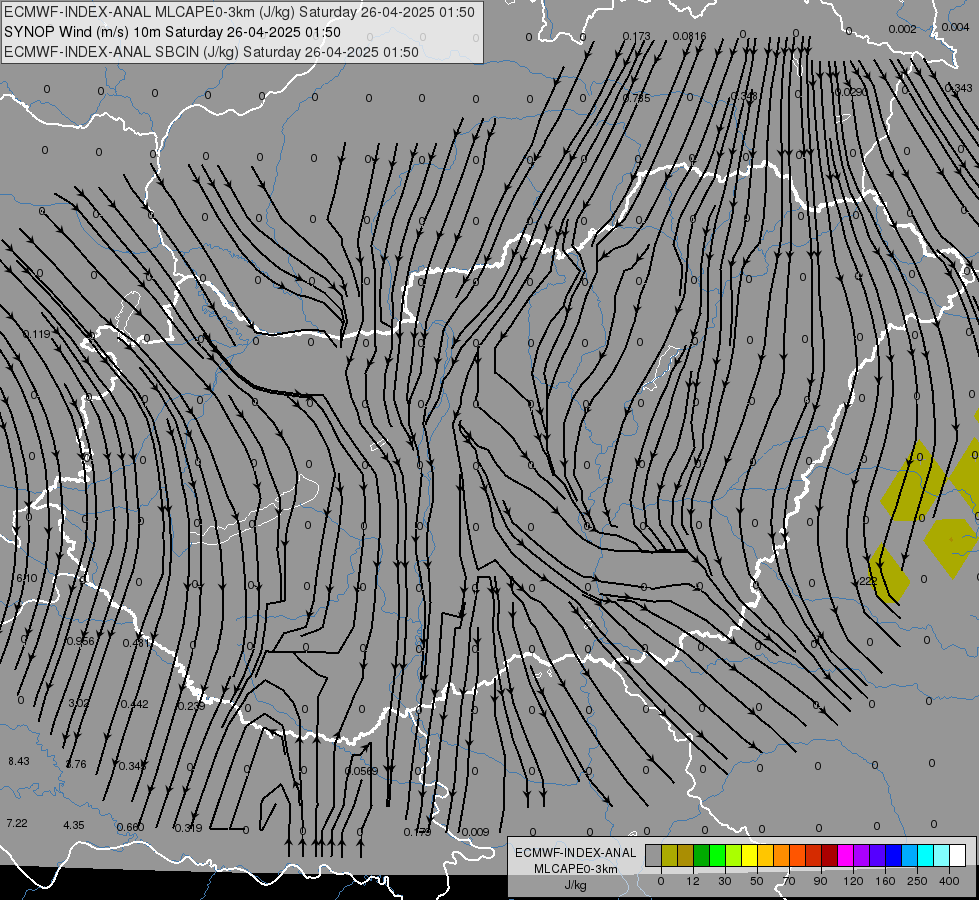The image size is (979, 900).
Task: Select the purple legend swatch above 120
Action: click(x=862, y=855)
